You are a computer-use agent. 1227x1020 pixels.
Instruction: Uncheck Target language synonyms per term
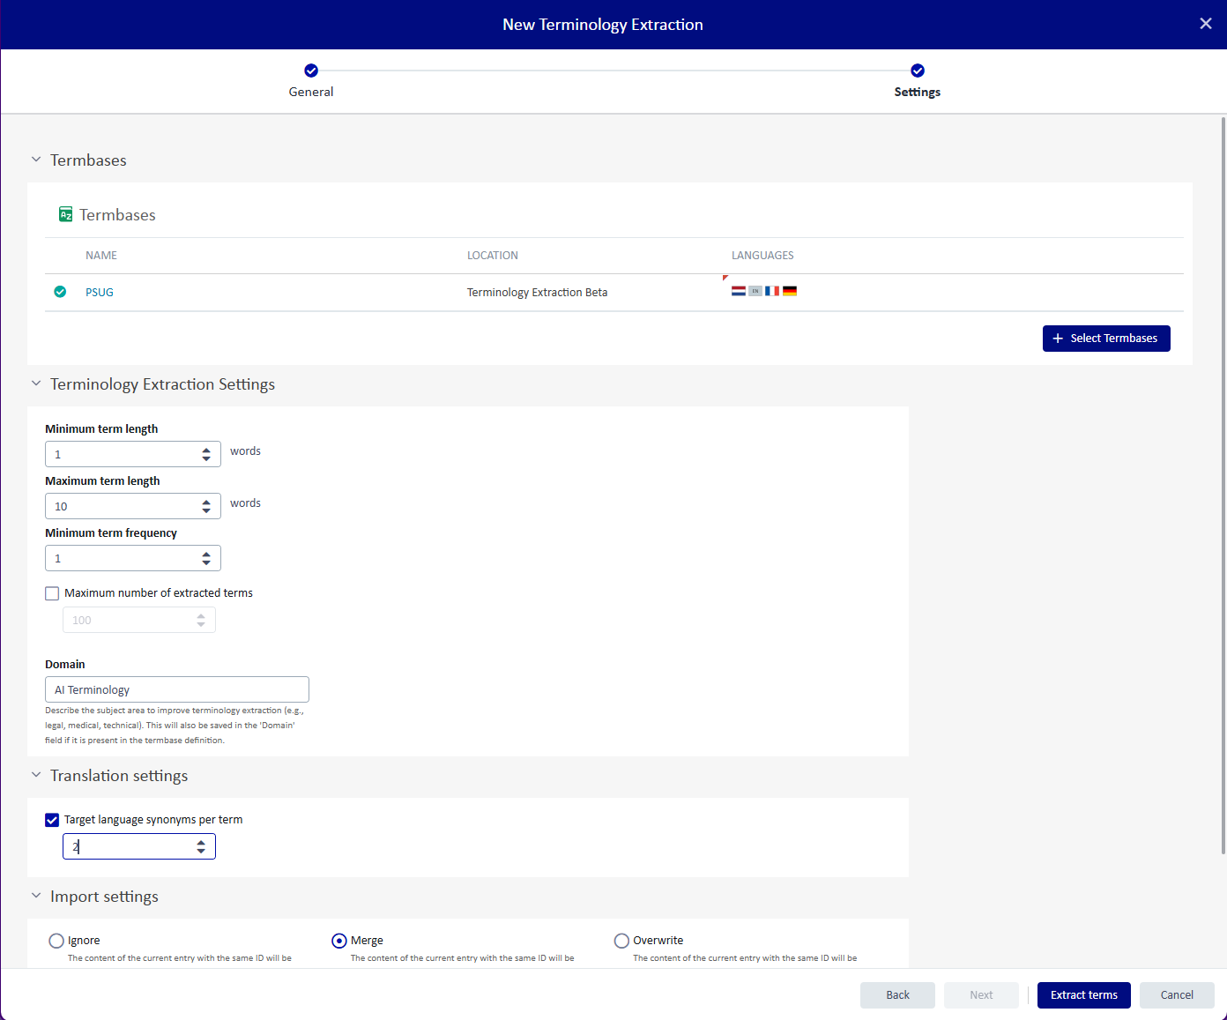pos(52,820)
